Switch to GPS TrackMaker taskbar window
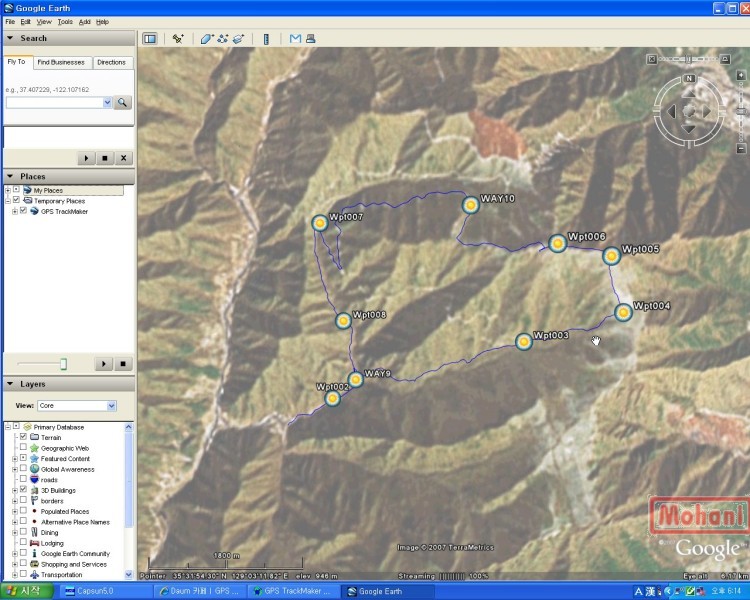This screenshot has width=750, height=600. click(292, 591)
